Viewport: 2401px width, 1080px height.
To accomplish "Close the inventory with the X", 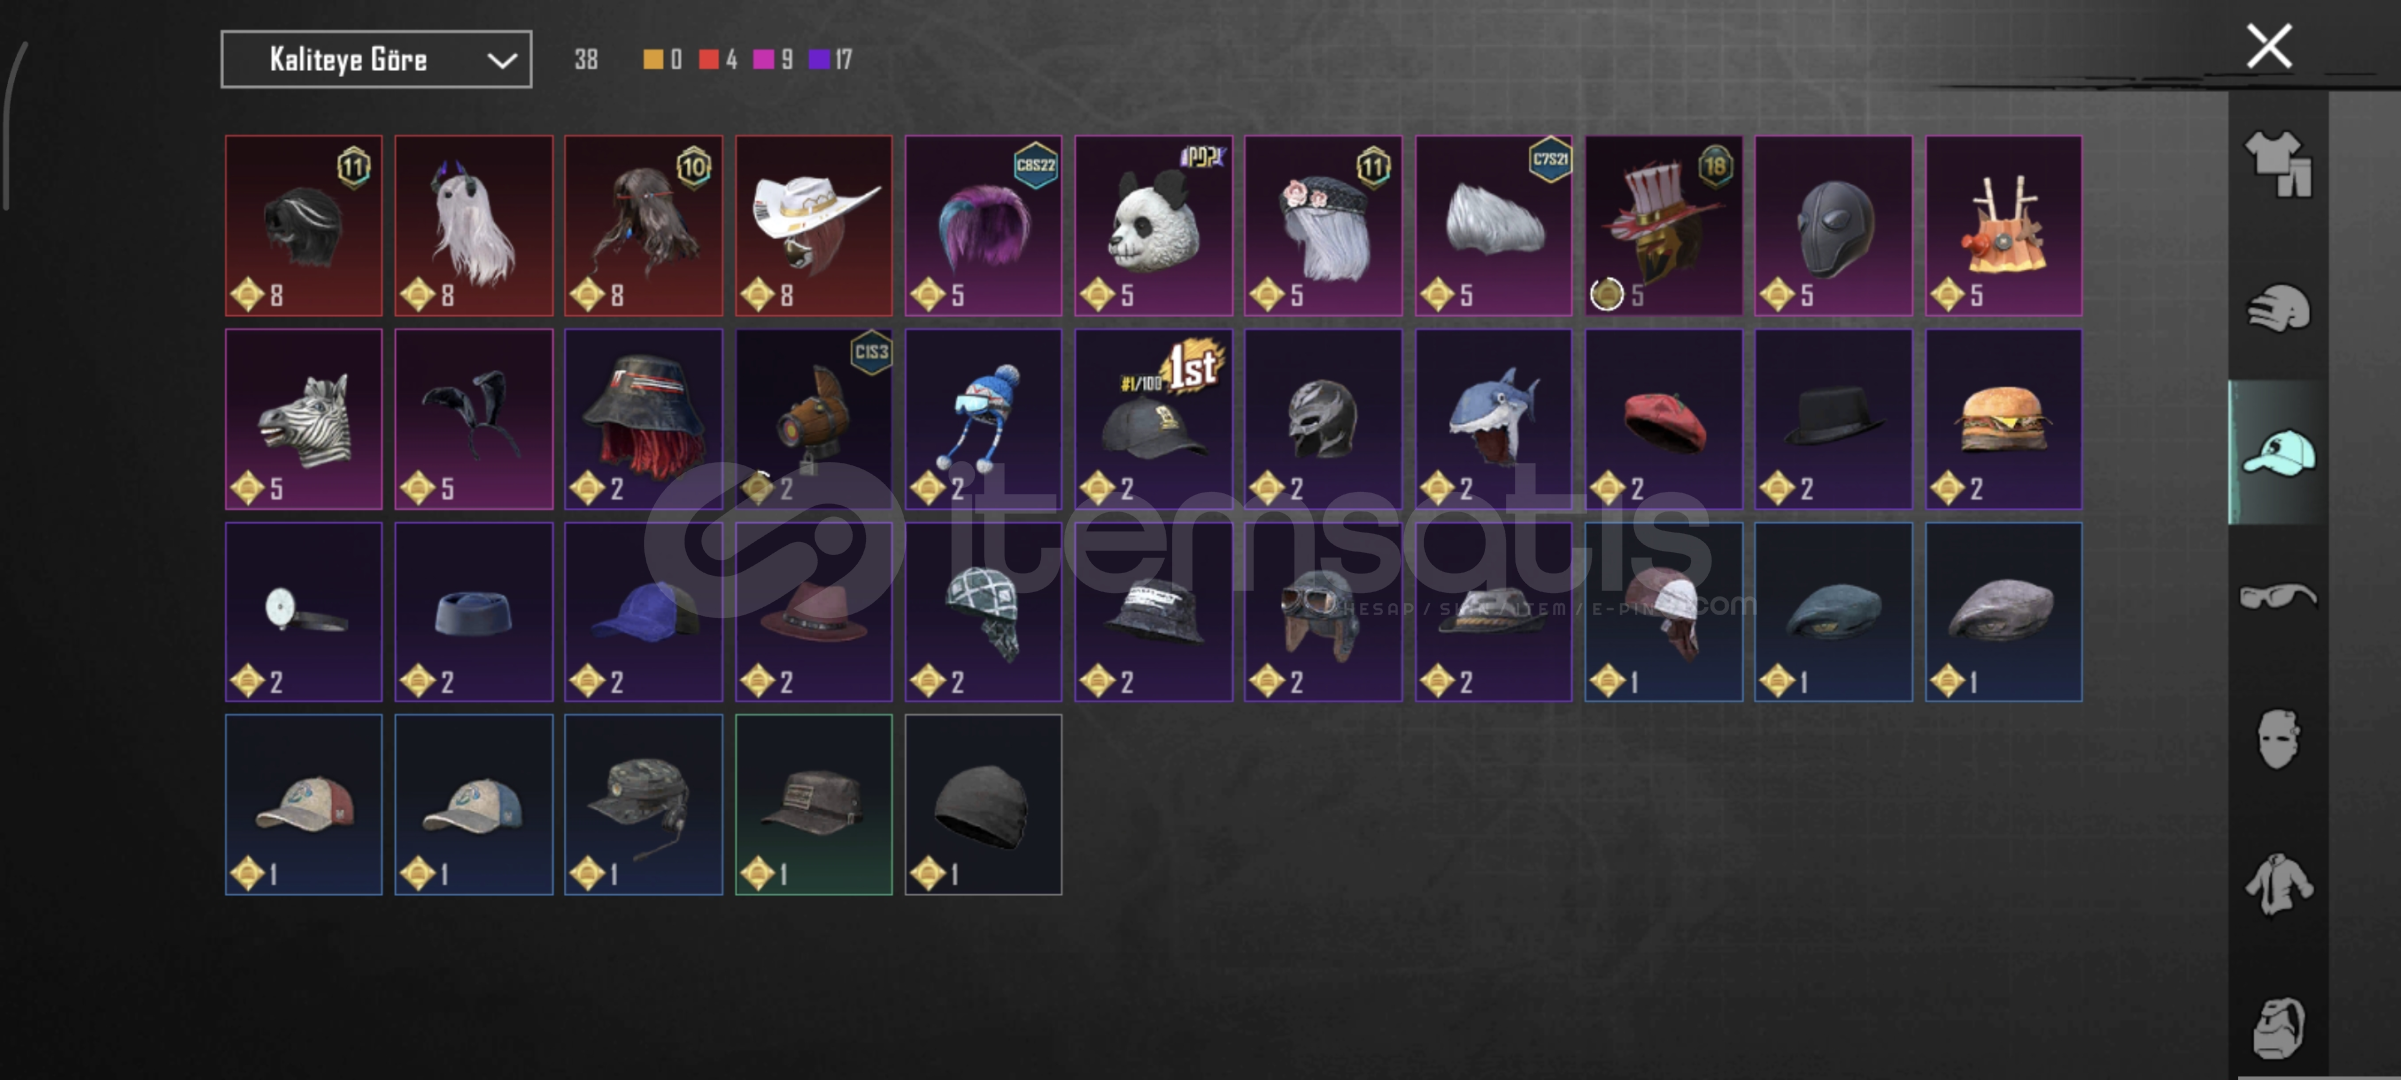I will 2269,46.
